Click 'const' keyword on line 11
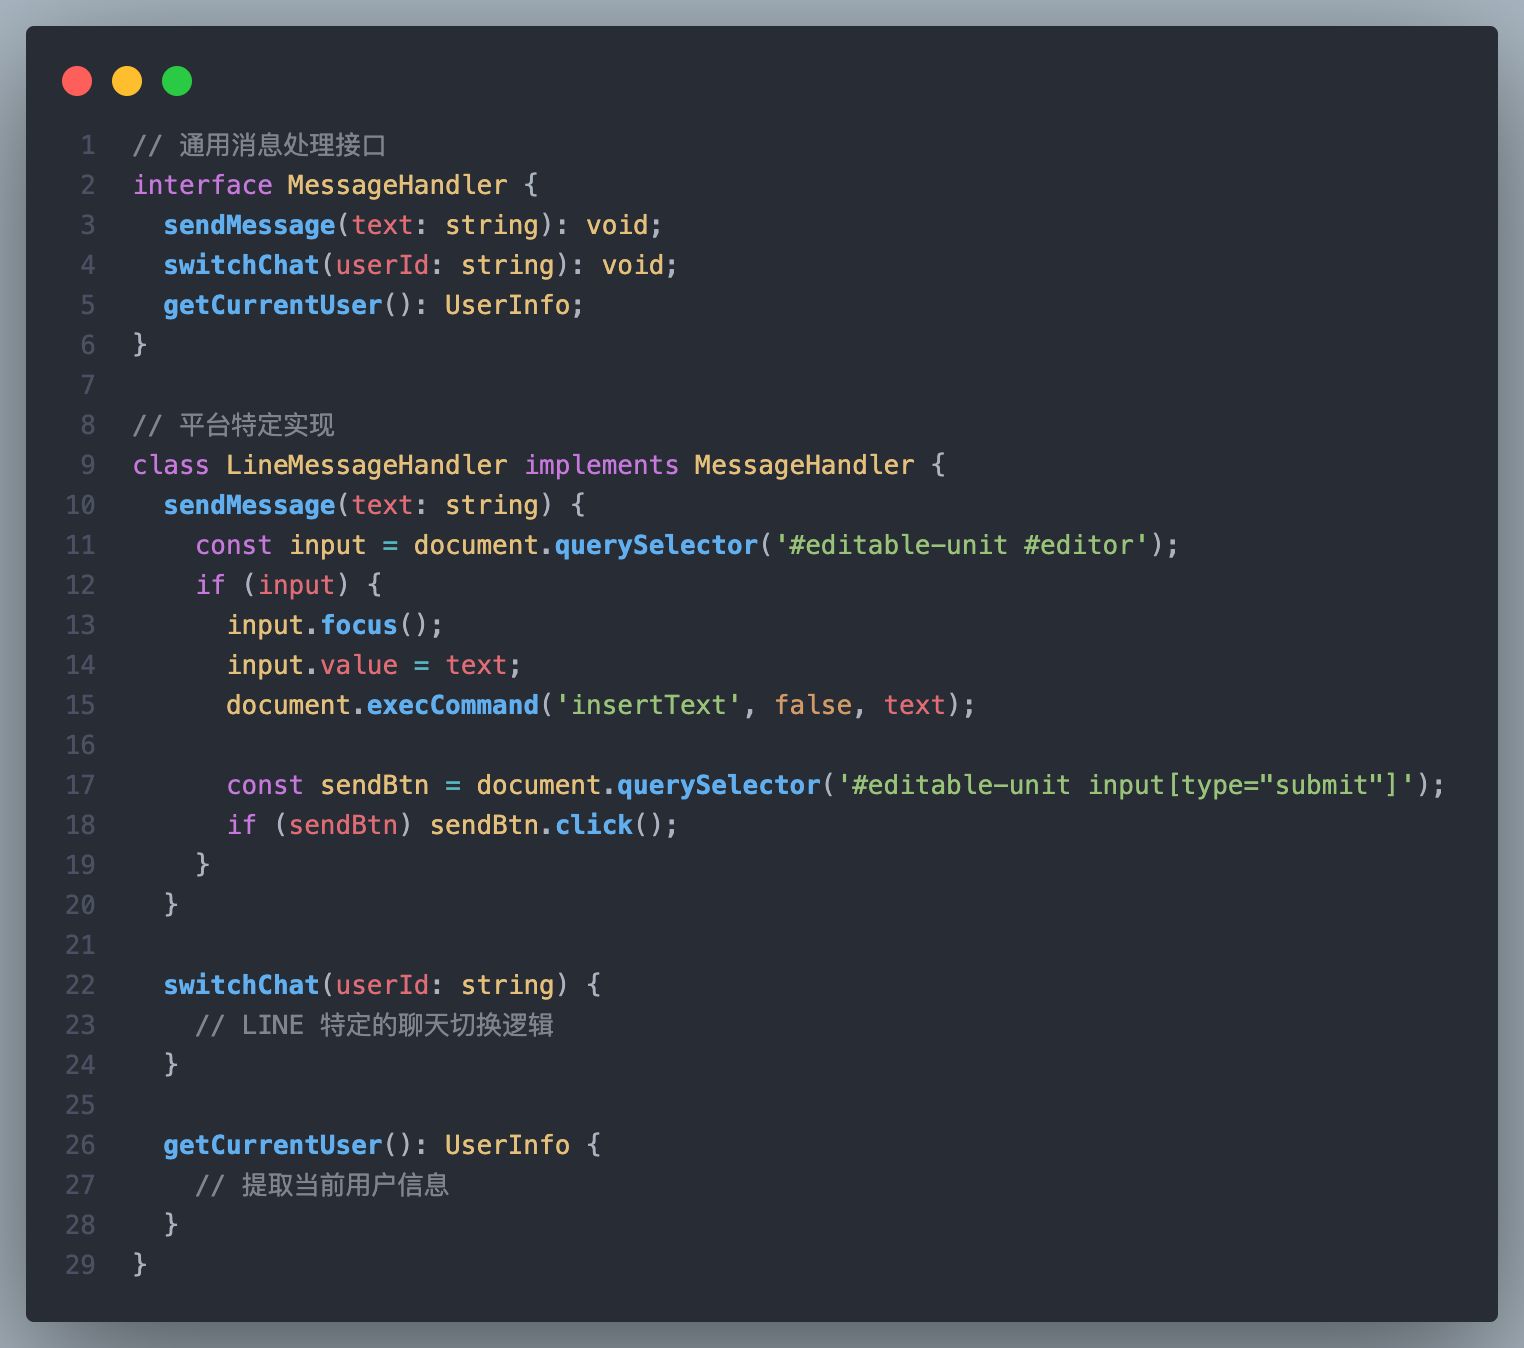 click(x=234, y=545)
